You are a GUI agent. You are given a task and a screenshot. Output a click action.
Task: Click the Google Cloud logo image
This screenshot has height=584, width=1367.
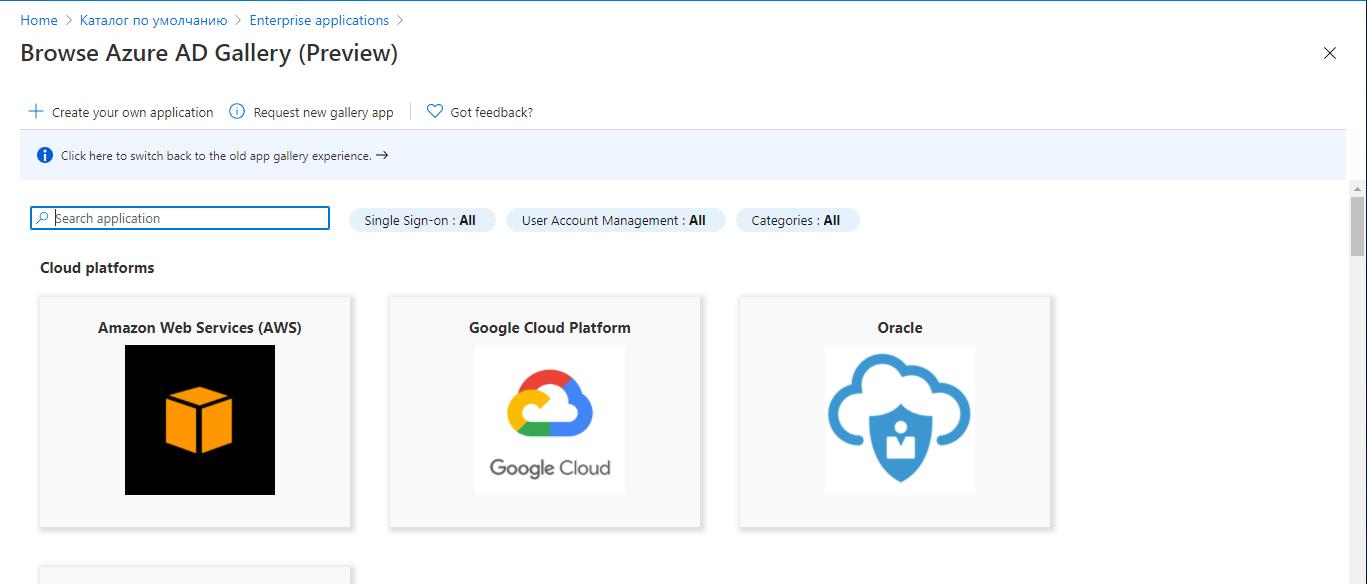(549, 420)
